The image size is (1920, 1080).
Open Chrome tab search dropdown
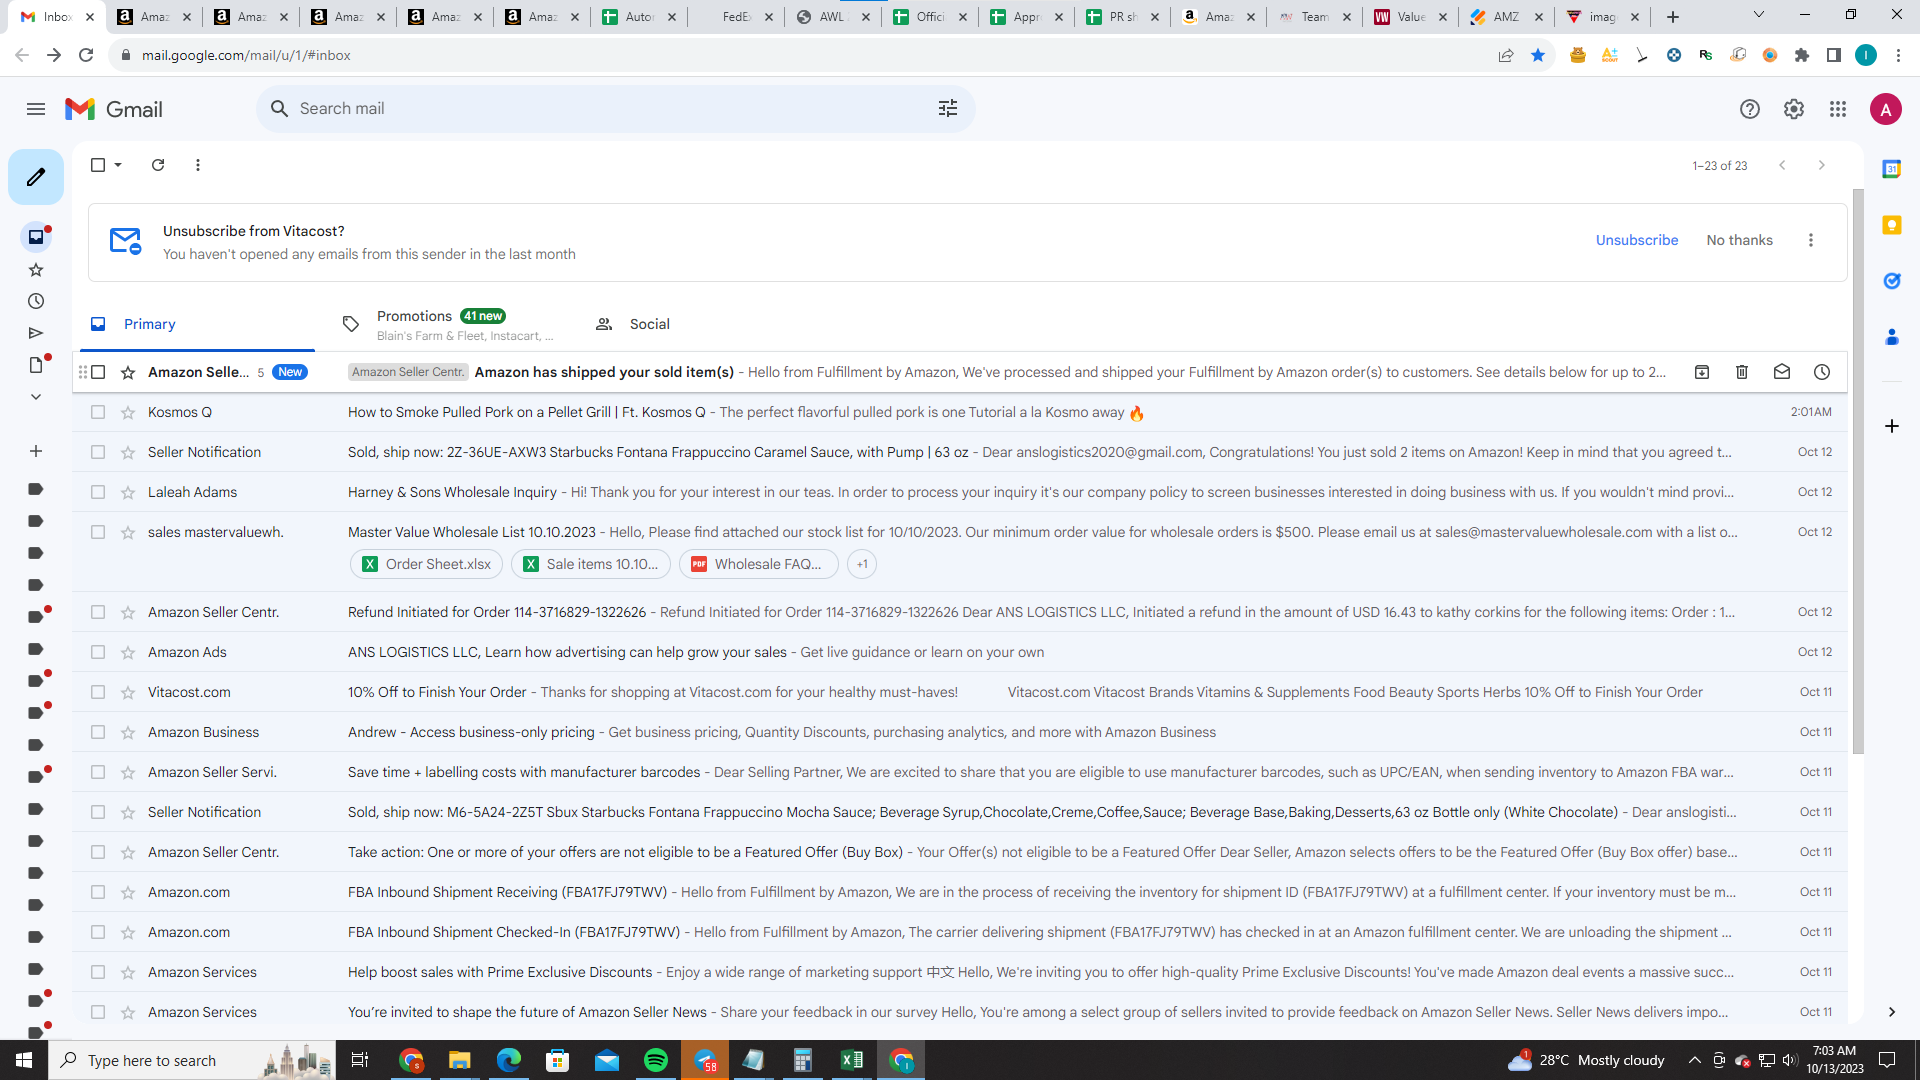[x=1759, y=15]
